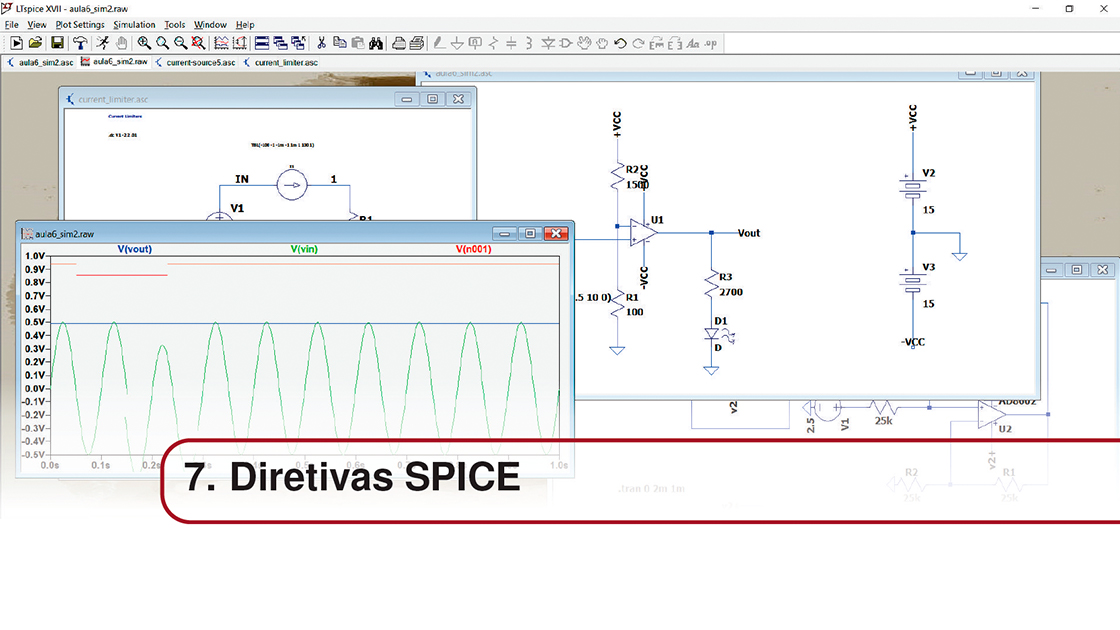Screen dimensions: 1120x630
Task: Maximize the current_limiter.asc window
Action: coord(433,99)
